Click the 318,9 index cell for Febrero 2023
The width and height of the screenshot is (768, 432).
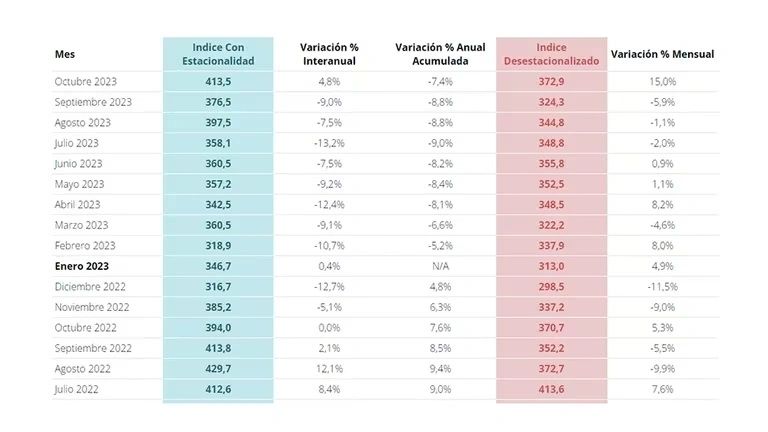[218, 246]
